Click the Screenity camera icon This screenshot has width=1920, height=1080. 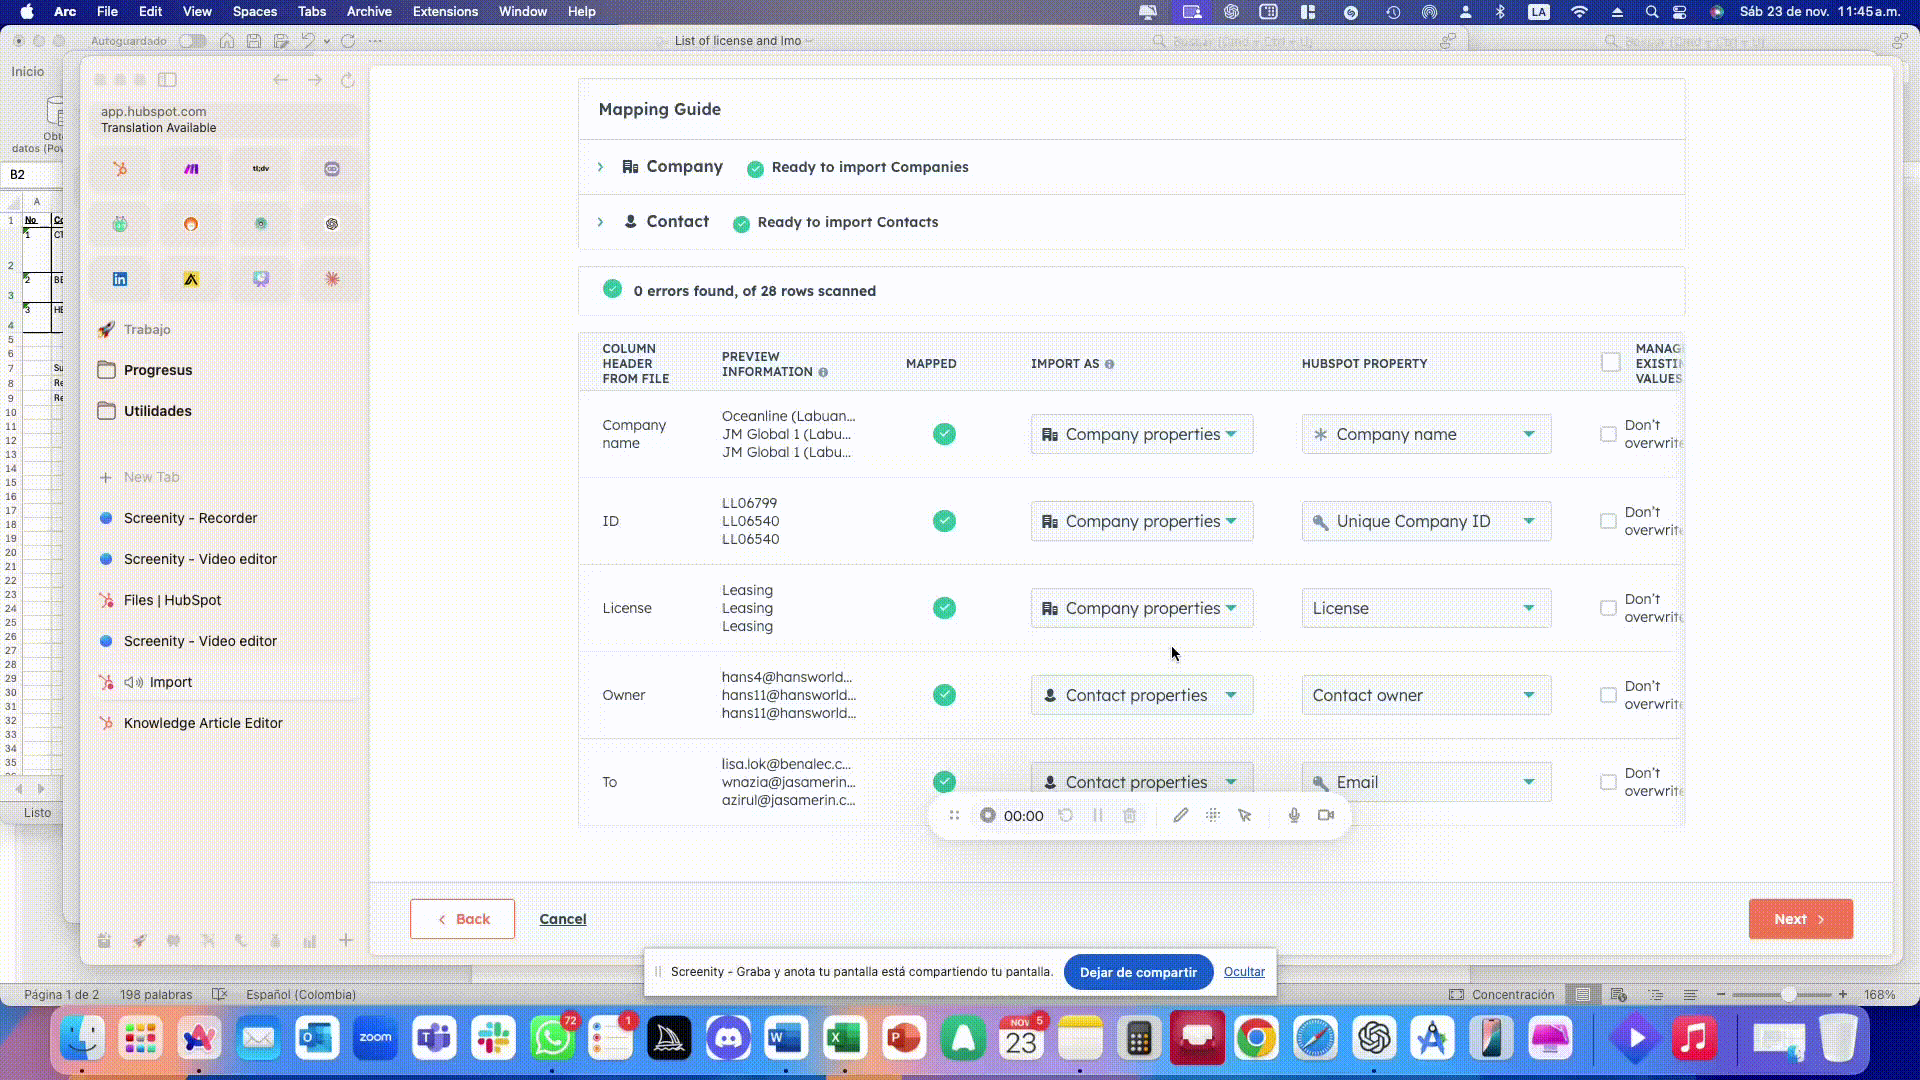pos(1326,815)
